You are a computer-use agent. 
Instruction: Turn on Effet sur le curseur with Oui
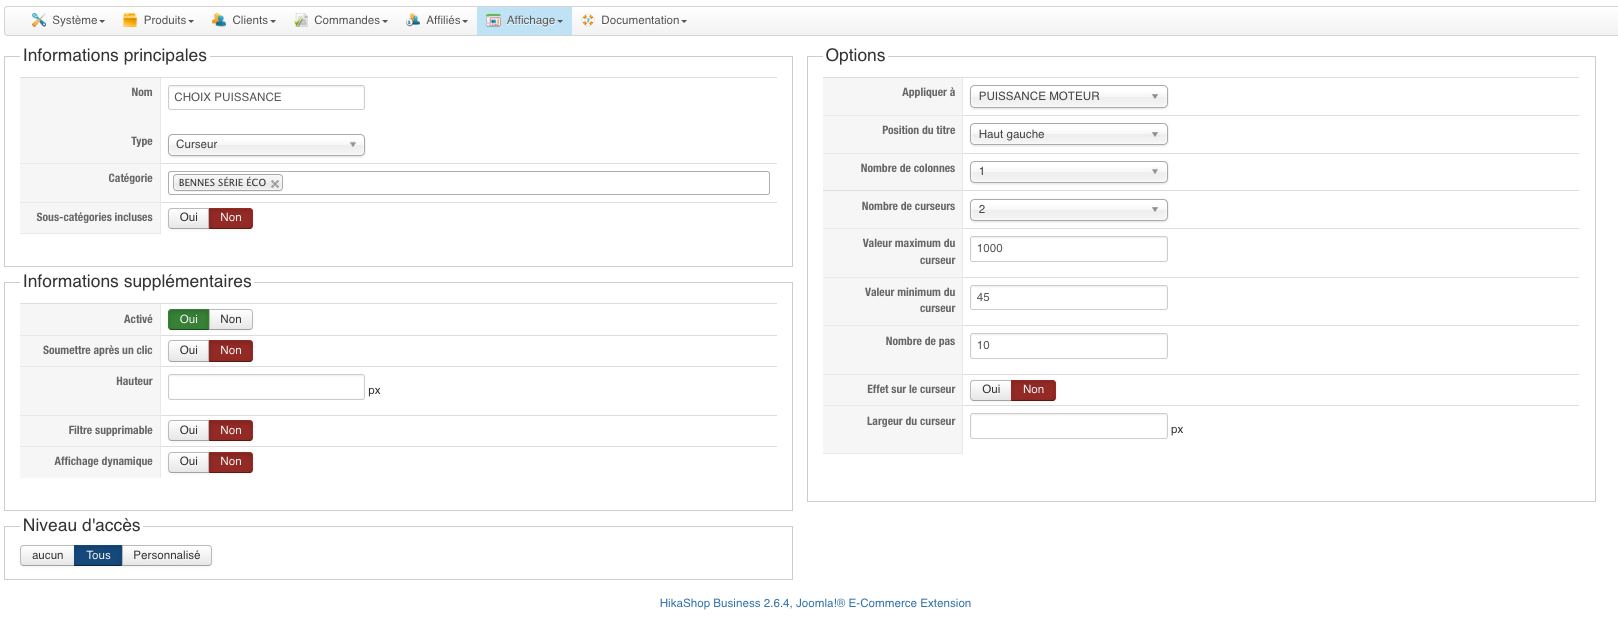[991, 390]
